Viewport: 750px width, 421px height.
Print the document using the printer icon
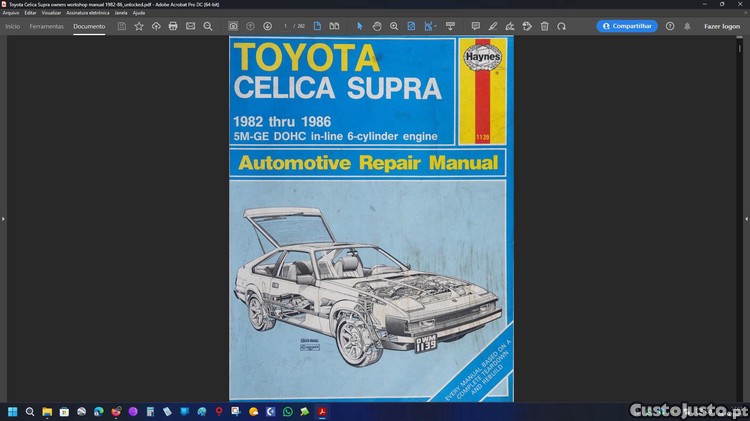pyautogui.click(x=173, y=26)
